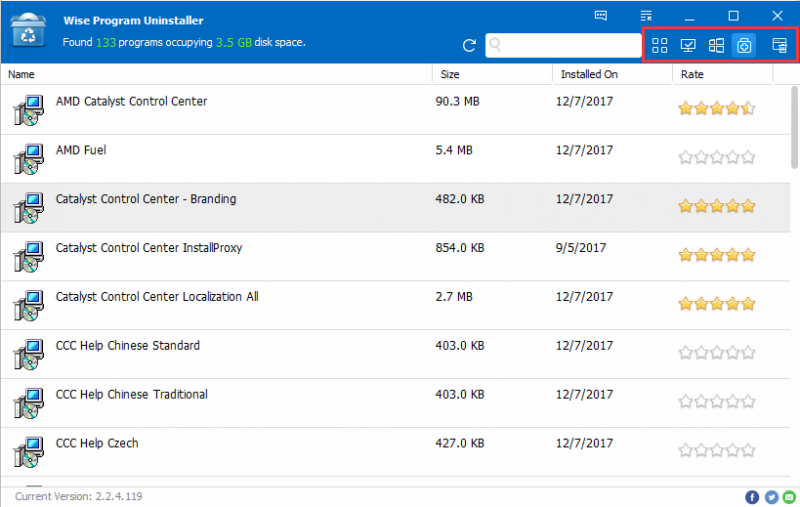
Task: Click the 854.0 KB size cell
Action: (x=459, y=248)
